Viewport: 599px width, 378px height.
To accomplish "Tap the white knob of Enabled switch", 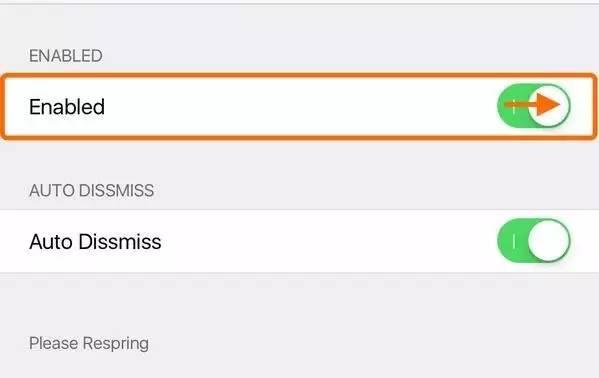I will click(x=549, y=105).
